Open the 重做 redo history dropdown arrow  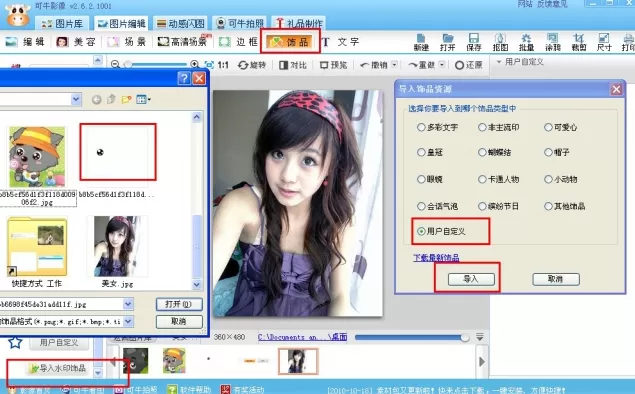click(x=442, y=65)
